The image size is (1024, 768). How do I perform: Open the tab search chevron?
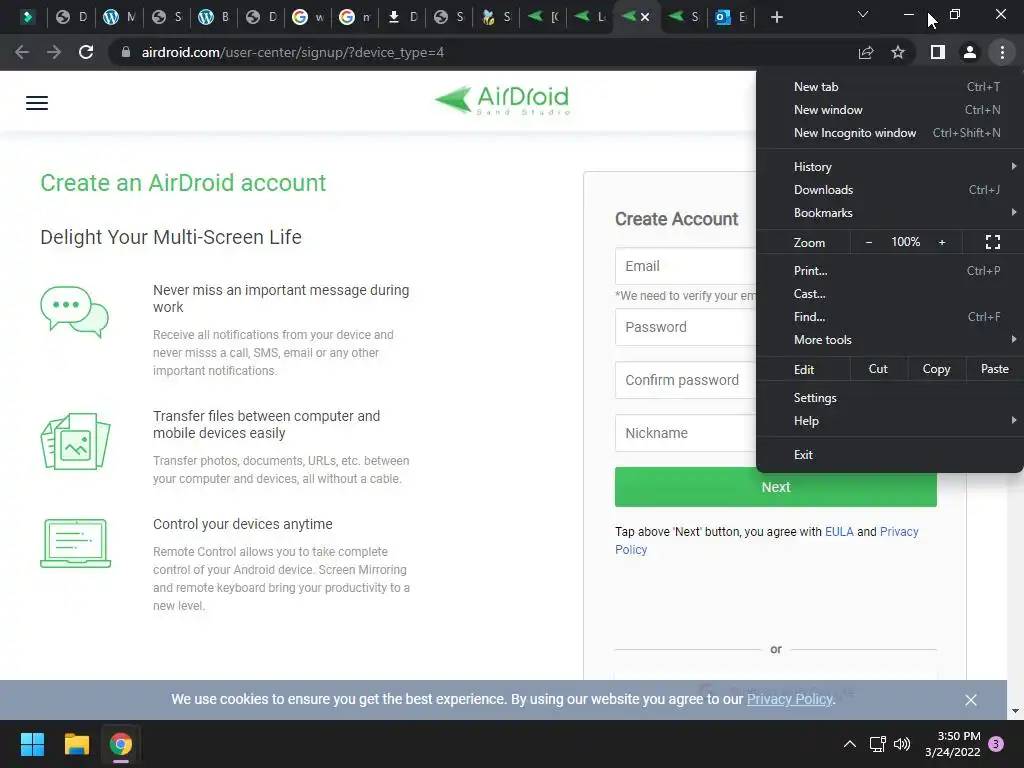pos(863,14)
